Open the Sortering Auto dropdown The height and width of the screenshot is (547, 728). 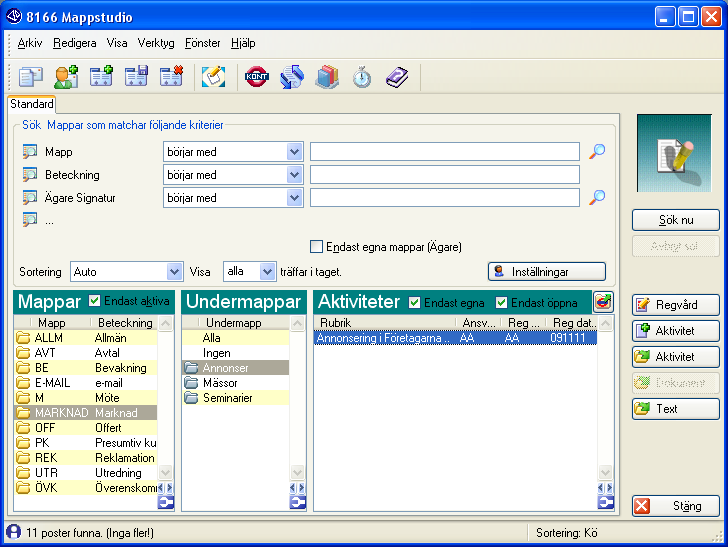[175, 272]
